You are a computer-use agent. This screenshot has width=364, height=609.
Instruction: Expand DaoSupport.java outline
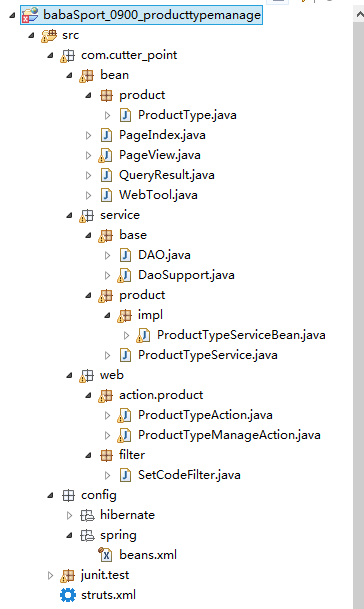pyautogui.click(x=107, y=275)
